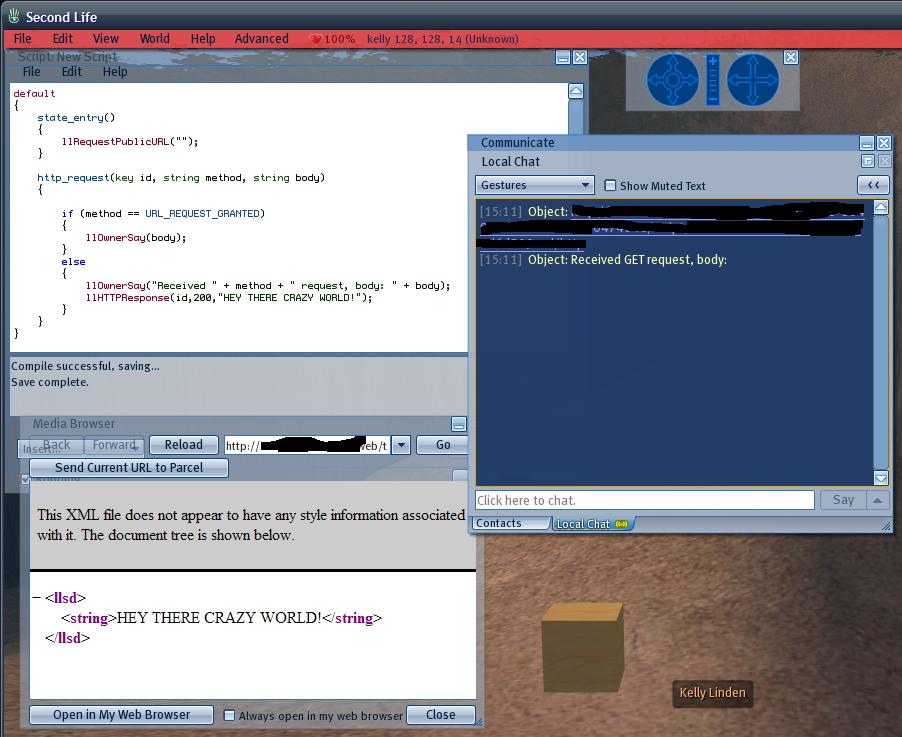Click the Kelly Linden name tag
The image size is (902, 737).
point(712,693)
